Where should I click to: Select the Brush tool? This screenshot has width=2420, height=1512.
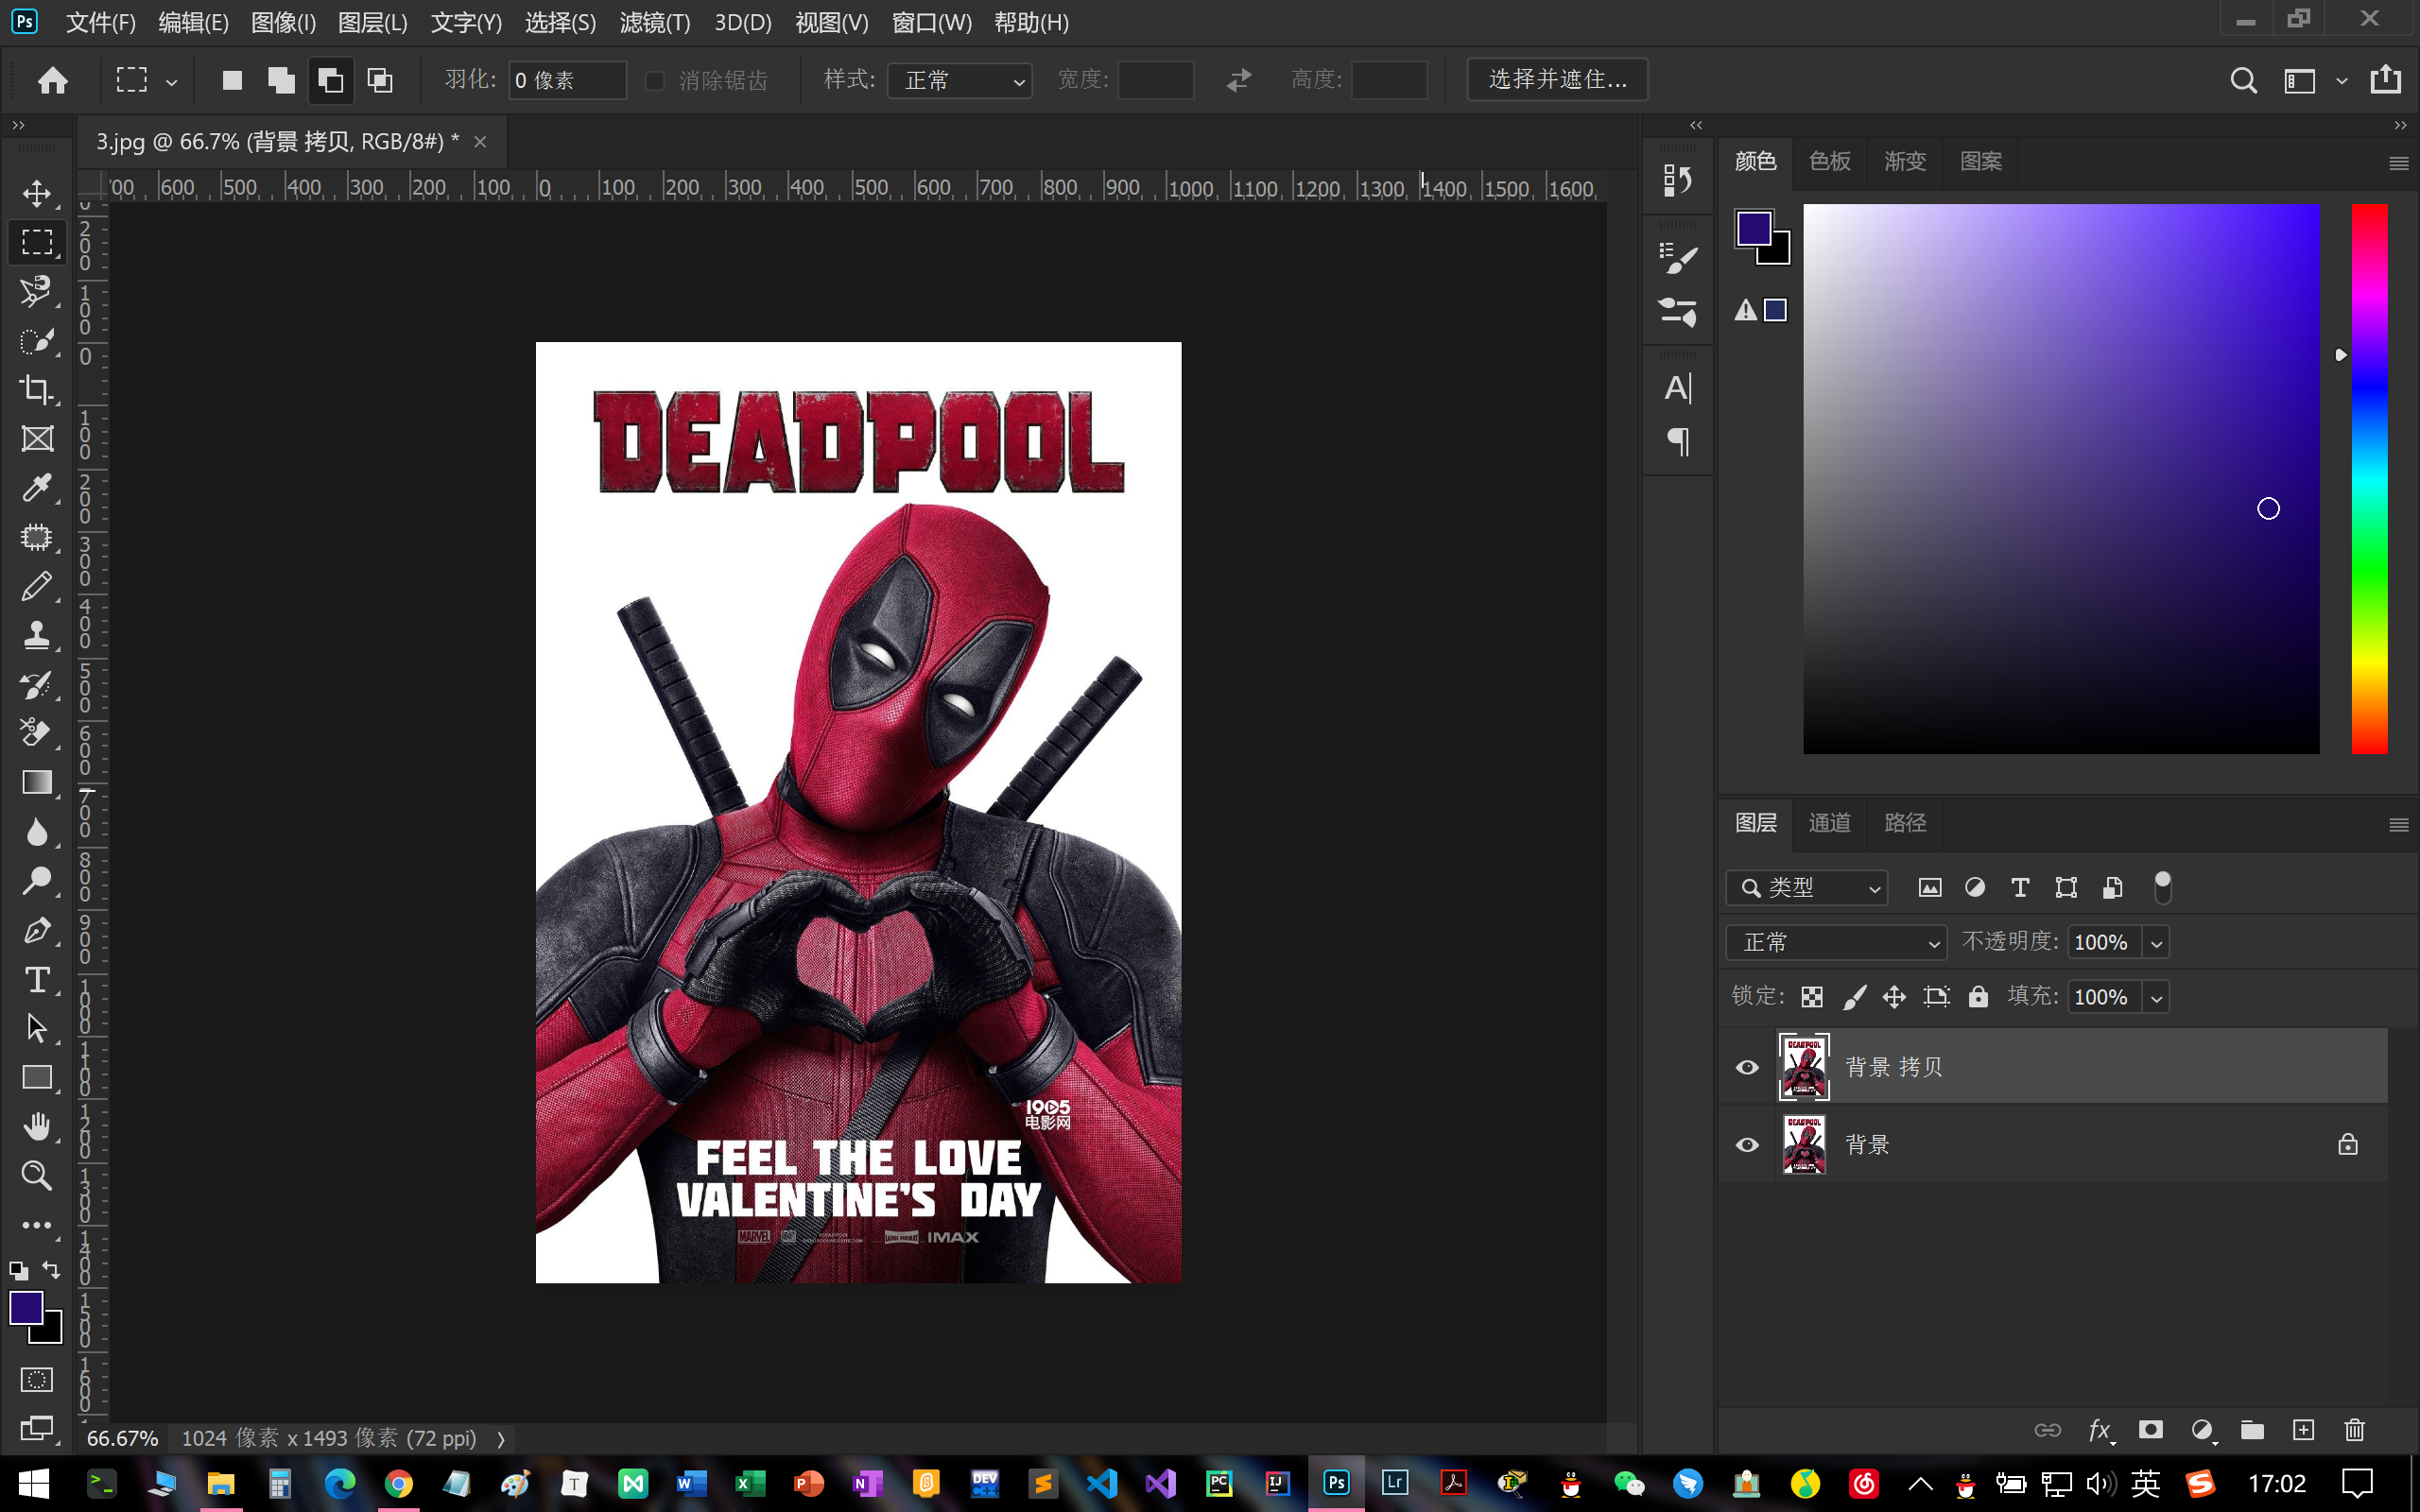[37, 586]
